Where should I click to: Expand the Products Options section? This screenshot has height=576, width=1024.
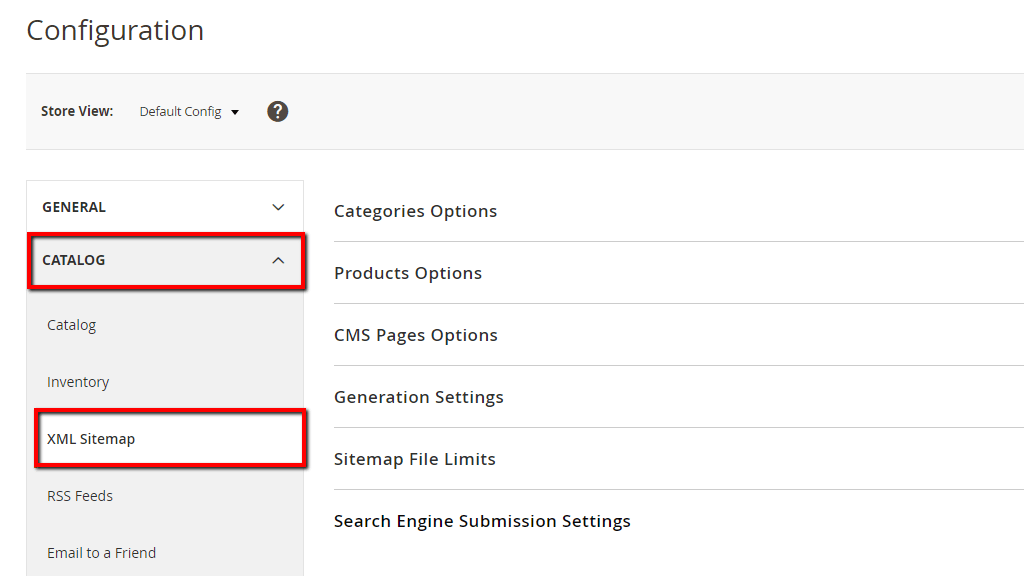(407, 272)
